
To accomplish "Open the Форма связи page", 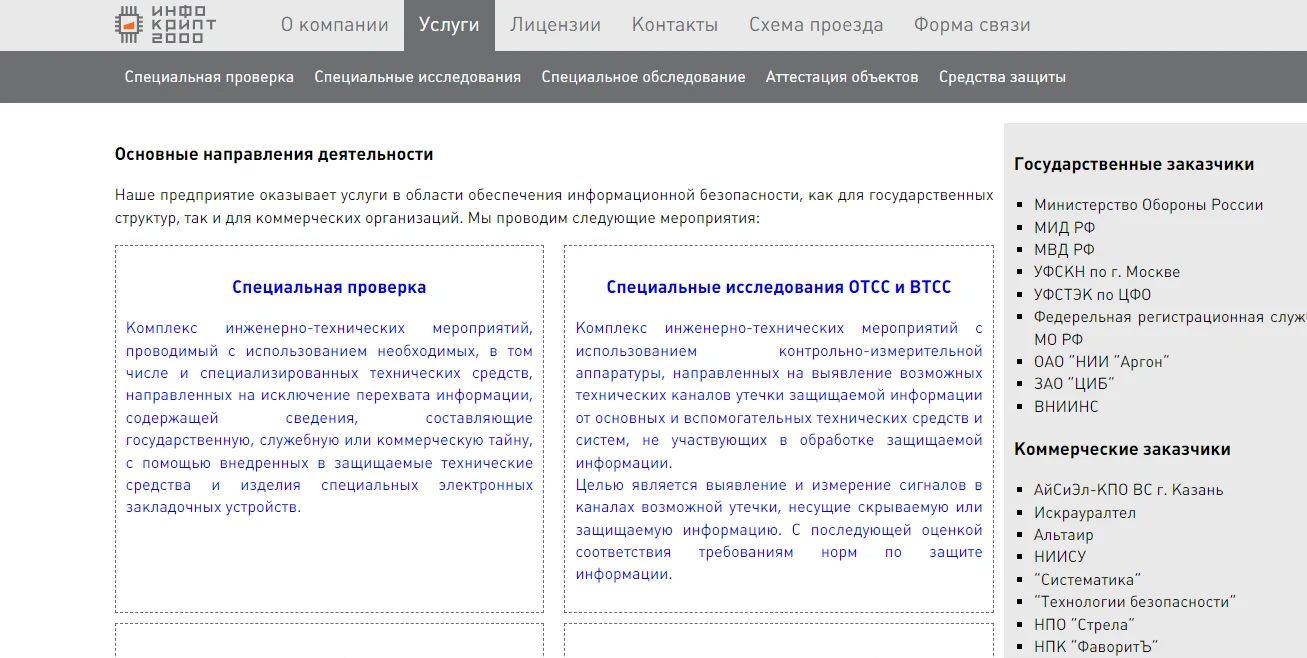I will pyautogui.click(x=972, y=25).
